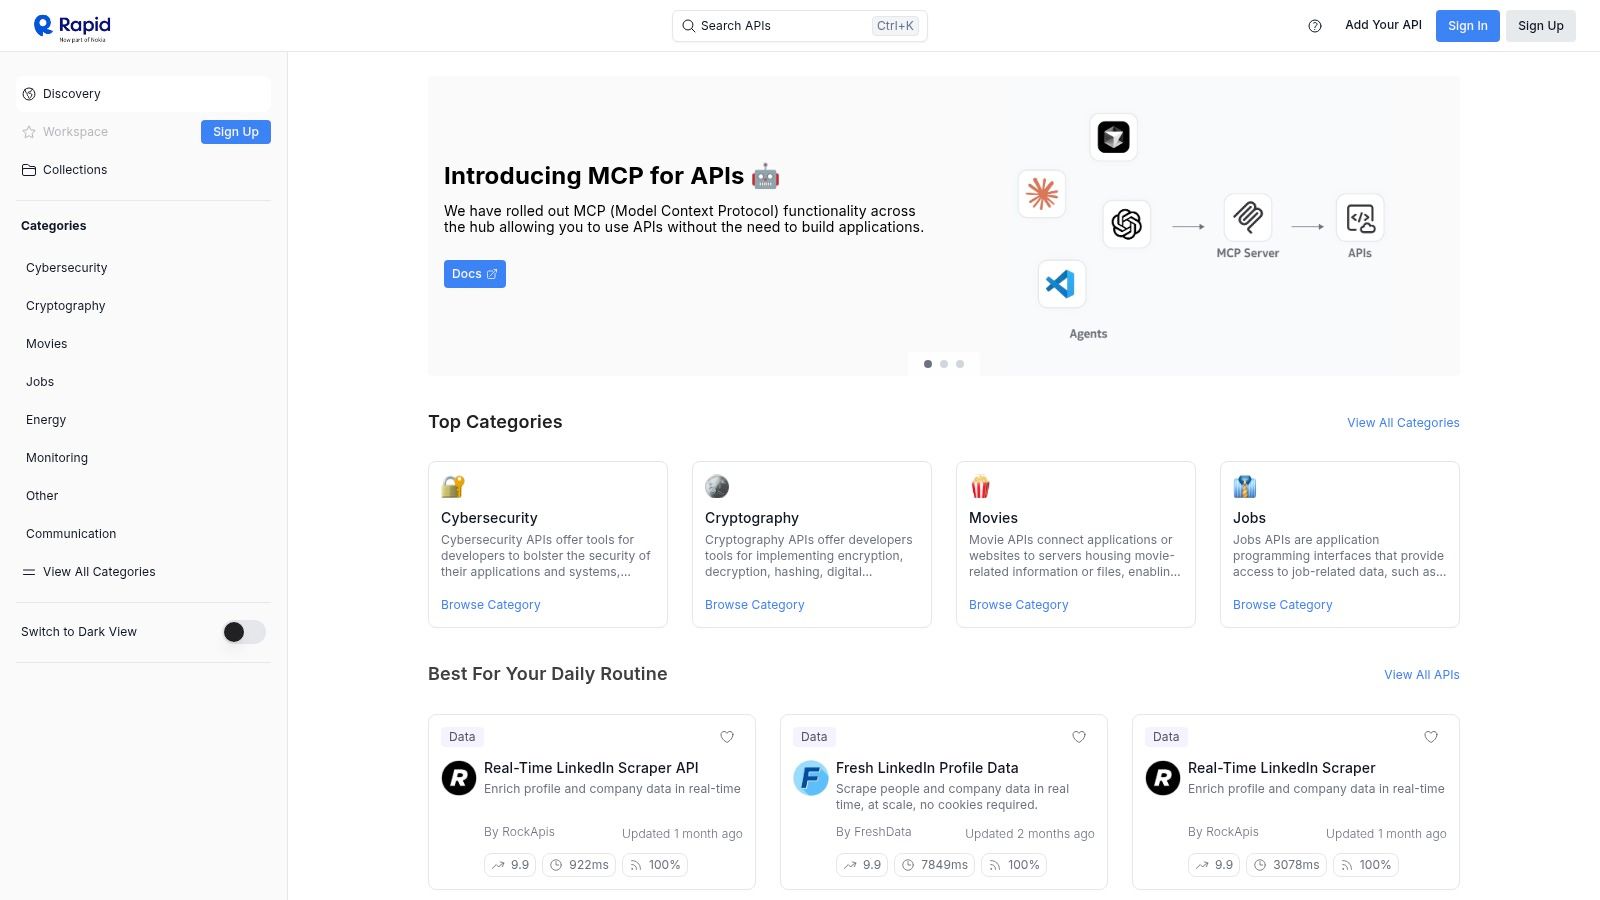Viewport: 1600px width, 900px height.
Task: Click Browse Category under Movies
Action: point(1019,605)
